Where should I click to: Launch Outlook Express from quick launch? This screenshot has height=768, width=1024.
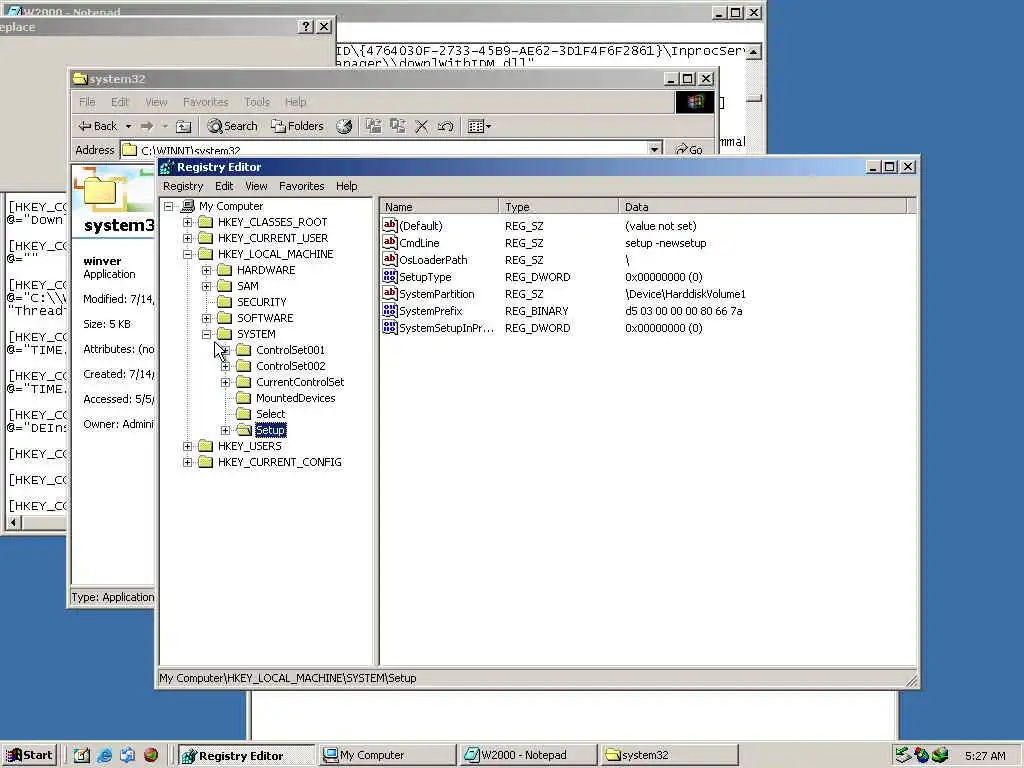click(x=127, y=755)
